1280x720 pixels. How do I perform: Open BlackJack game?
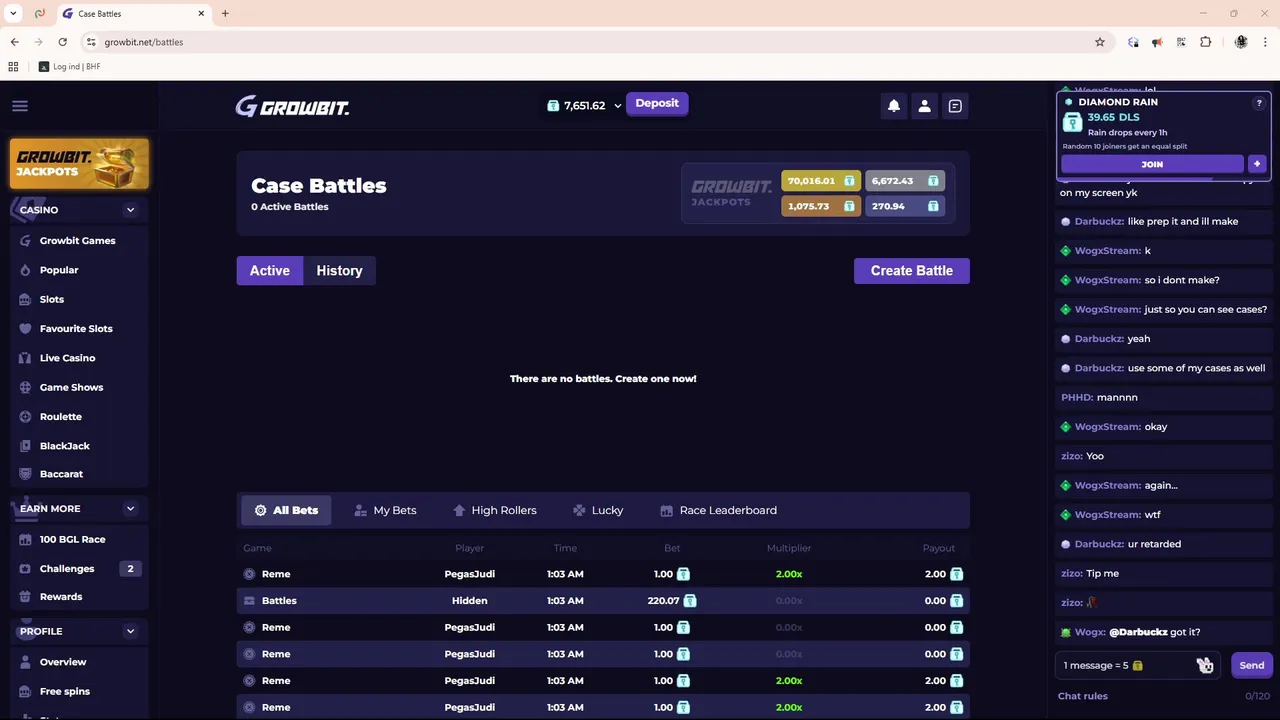64,446
